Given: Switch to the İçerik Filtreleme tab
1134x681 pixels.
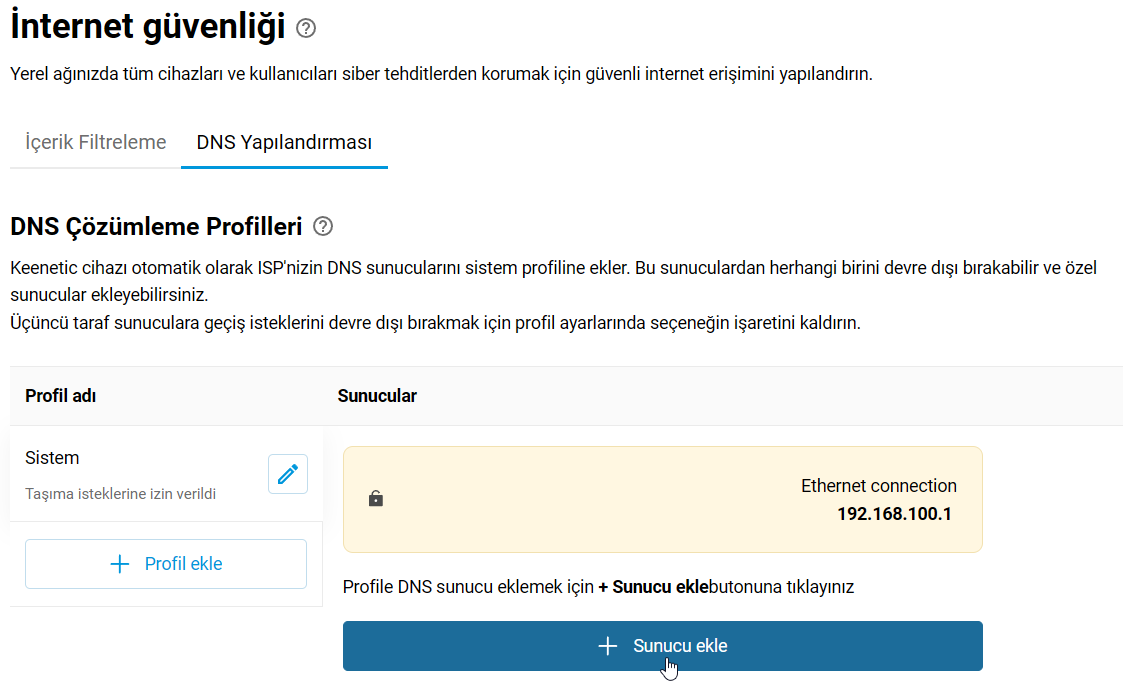Looking at the screenshot, I should pos(95,142).
